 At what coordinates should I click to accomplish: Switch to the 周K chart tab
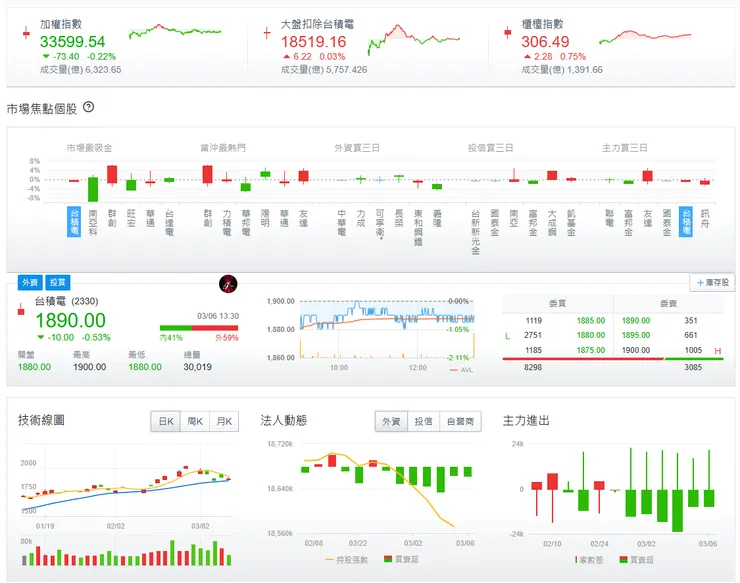click(x=195, y=421)
